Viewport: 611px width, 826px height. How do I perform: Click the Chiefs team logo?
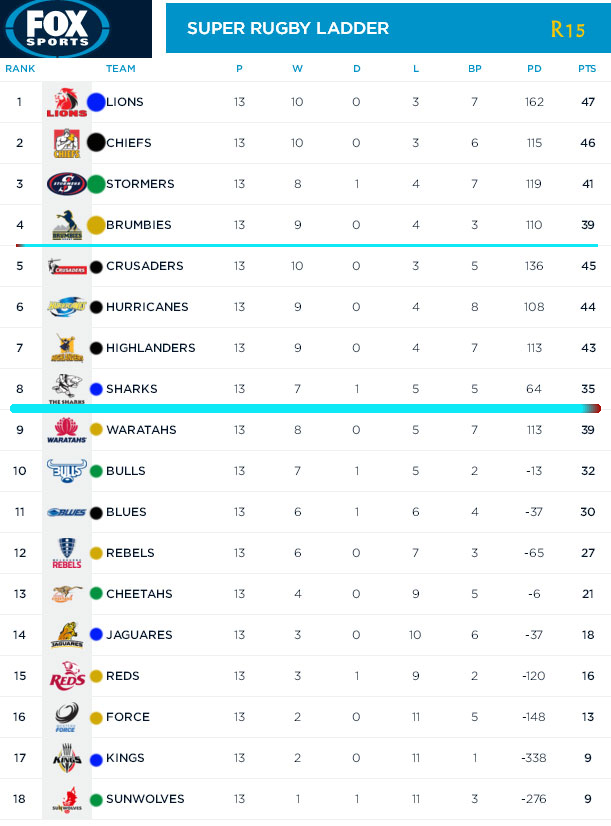(x=66, y=143)
